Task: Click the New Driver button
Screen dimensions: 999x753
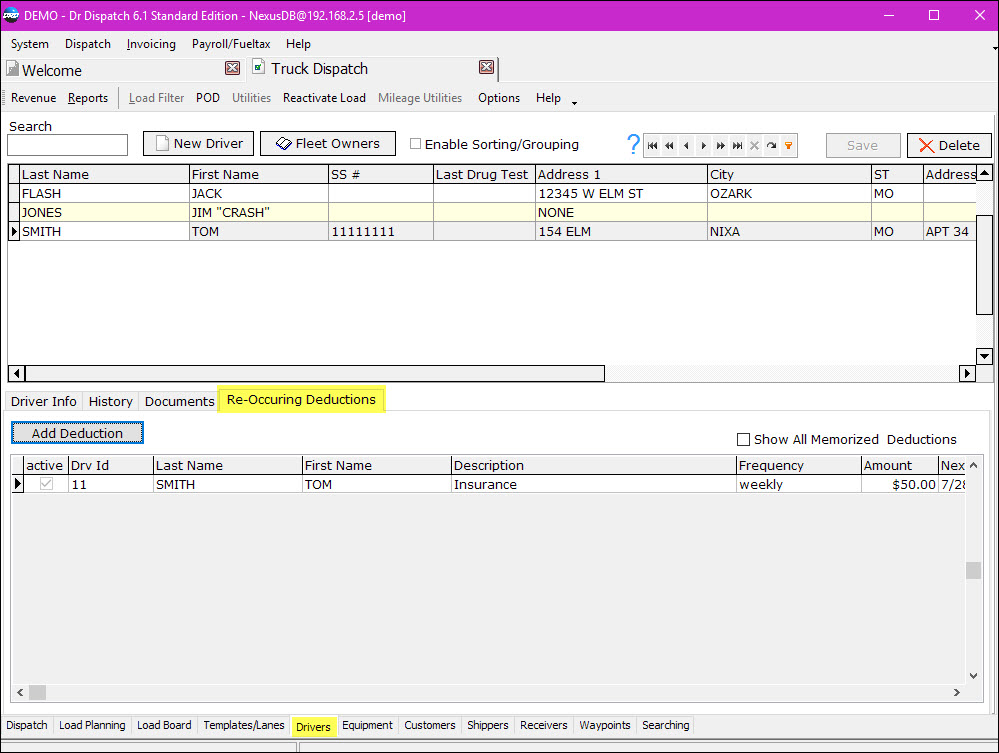Action: 199,143
